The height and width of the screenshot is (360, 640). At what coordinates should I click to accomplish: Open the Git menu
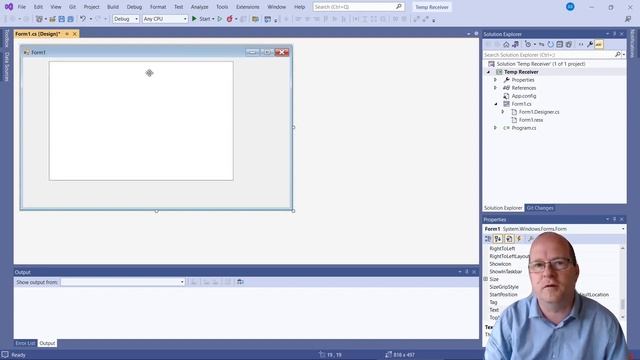72,7
